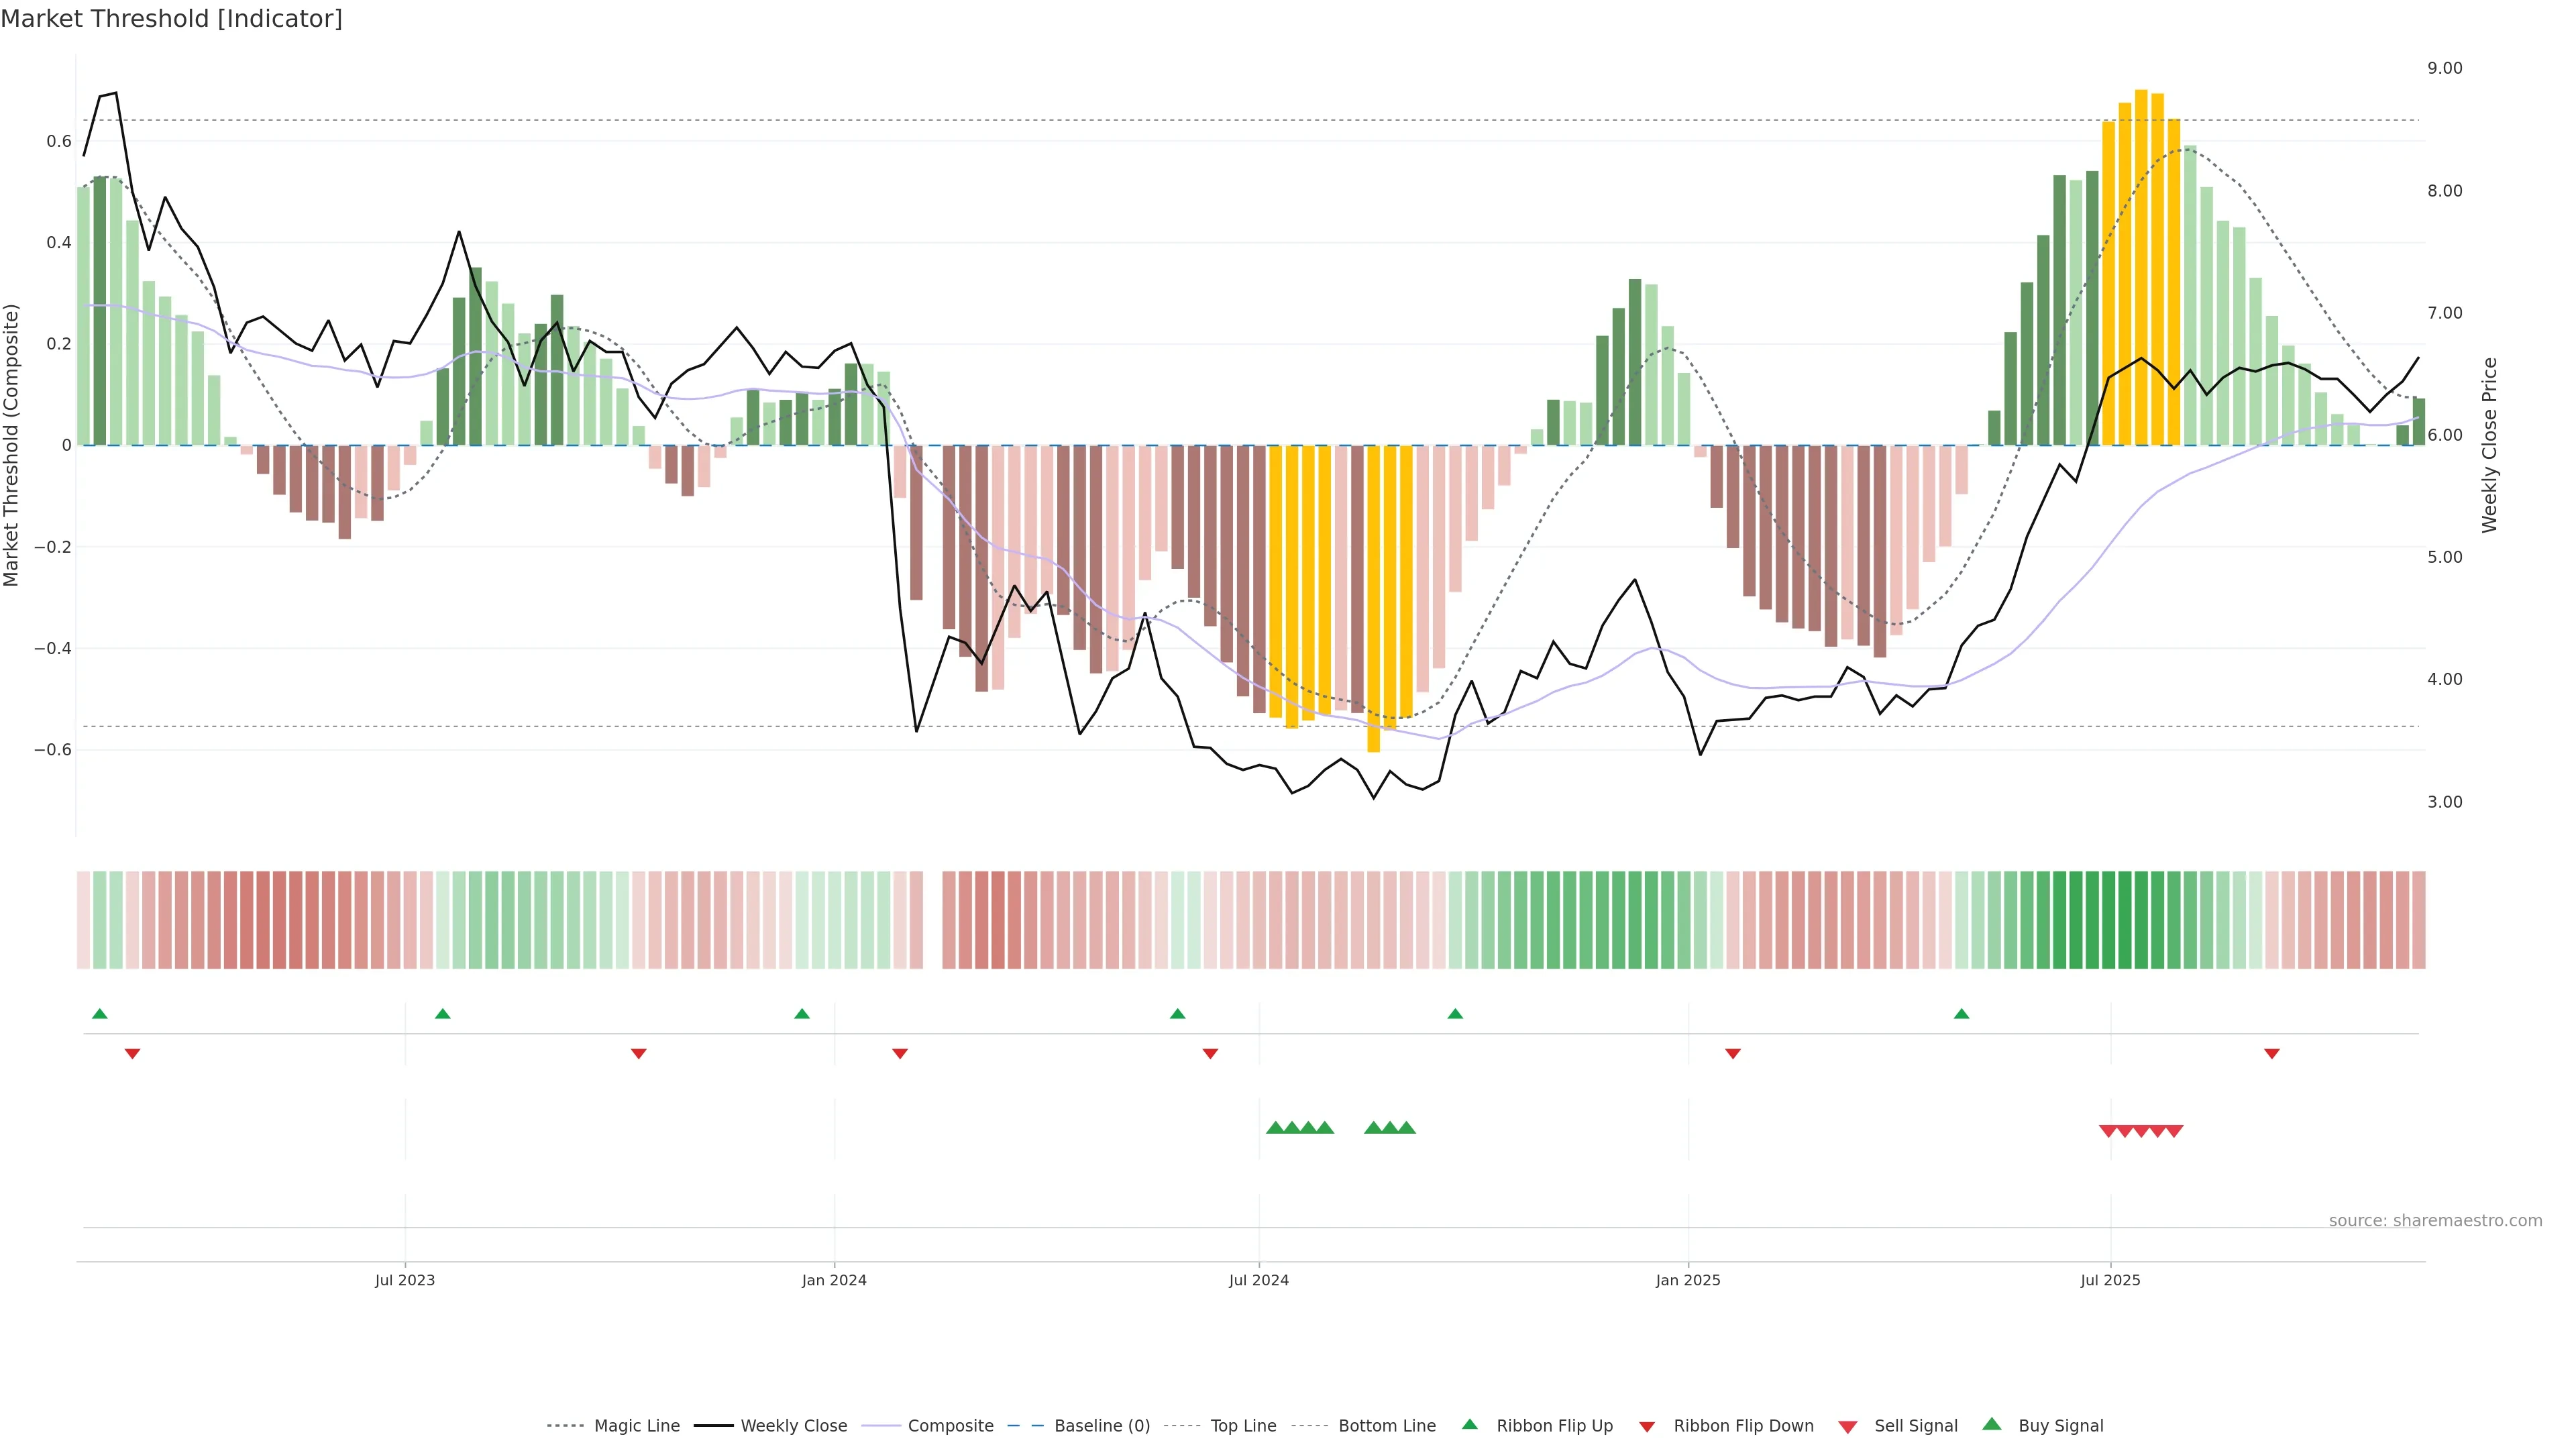Toggle Baseline (0) legend entry
This screenshot has width=2576, height=1449.
click(1102, 1426)
